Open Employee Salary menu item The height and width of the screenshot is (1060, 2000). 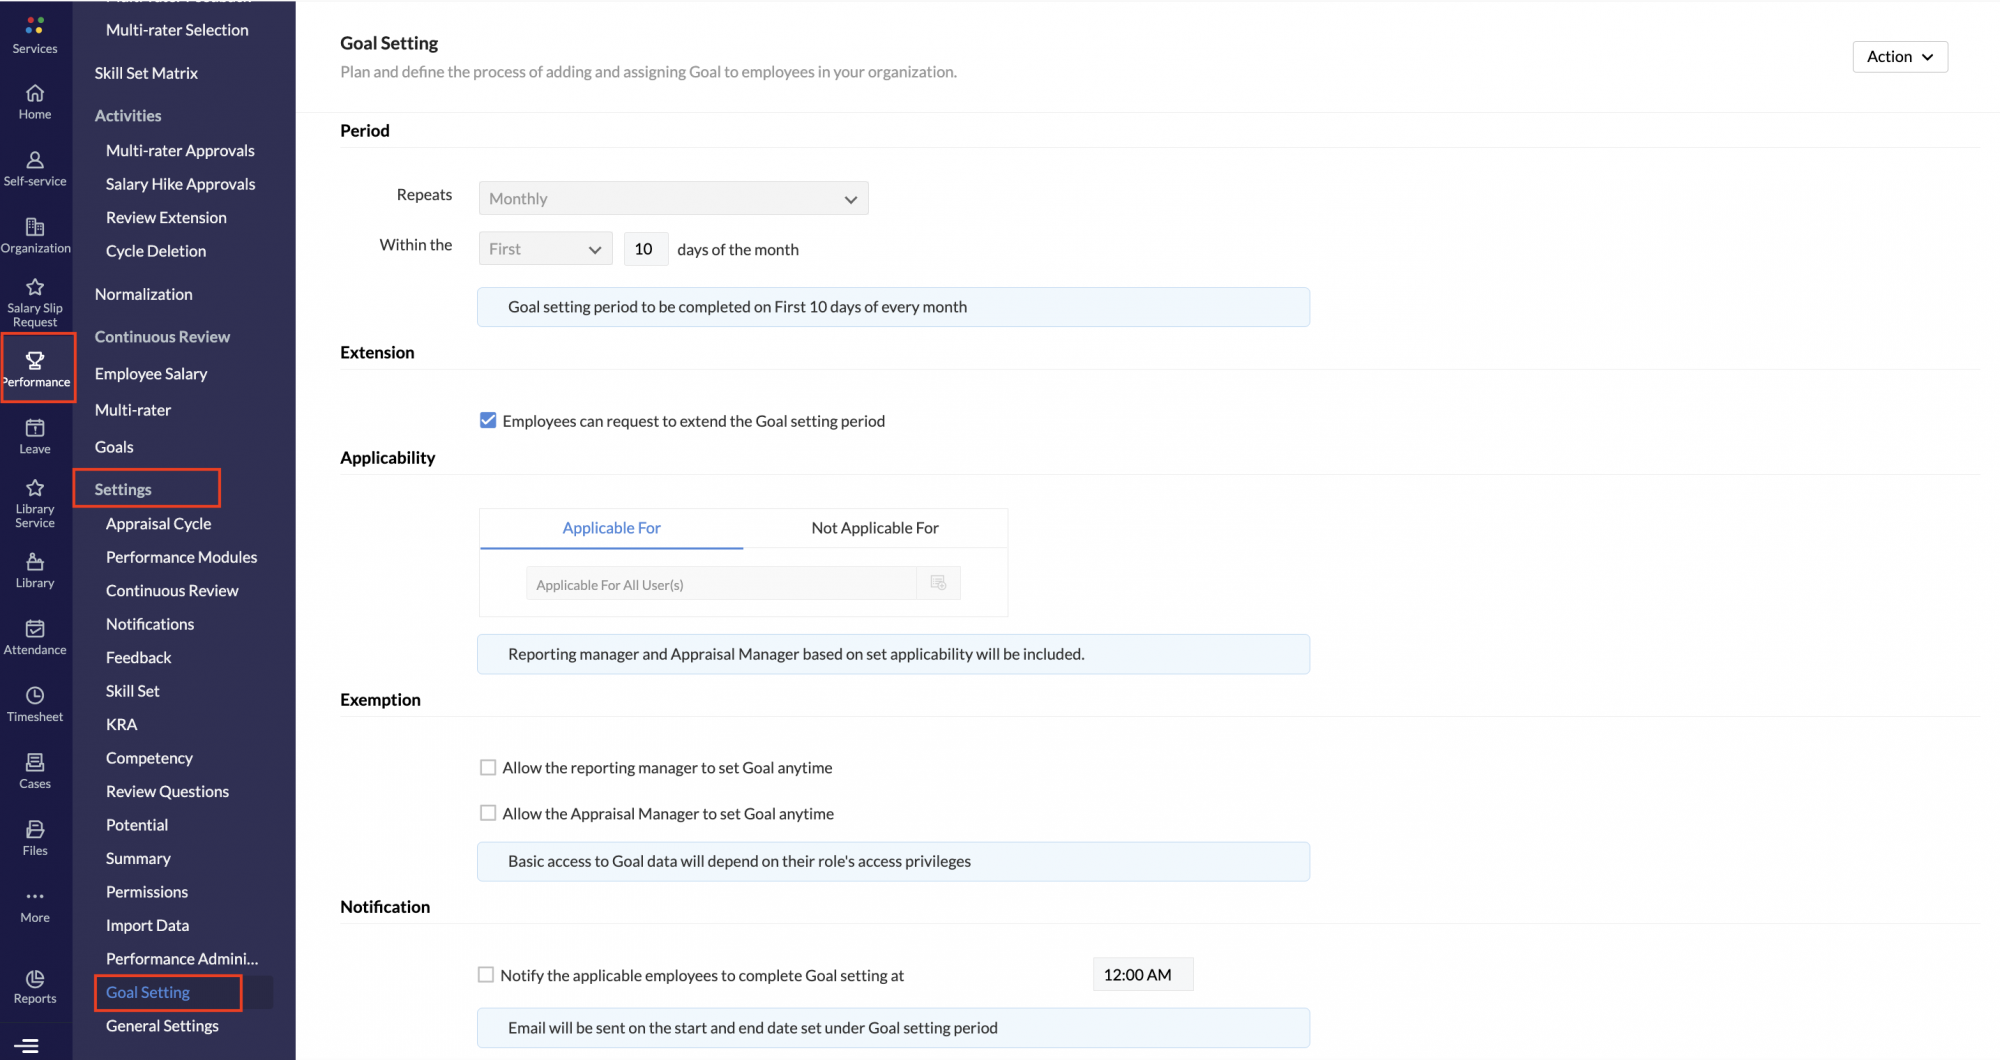pos(151,373)
